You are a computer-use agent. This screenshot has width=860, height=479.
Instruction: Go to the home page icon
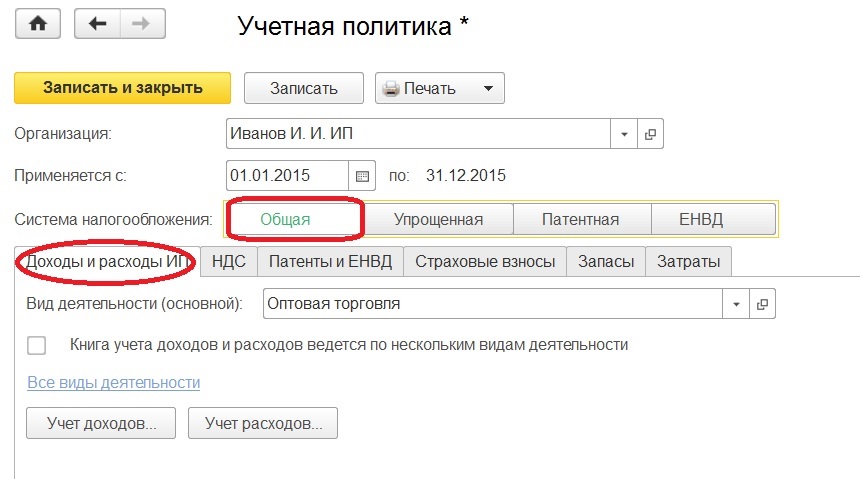38,24
